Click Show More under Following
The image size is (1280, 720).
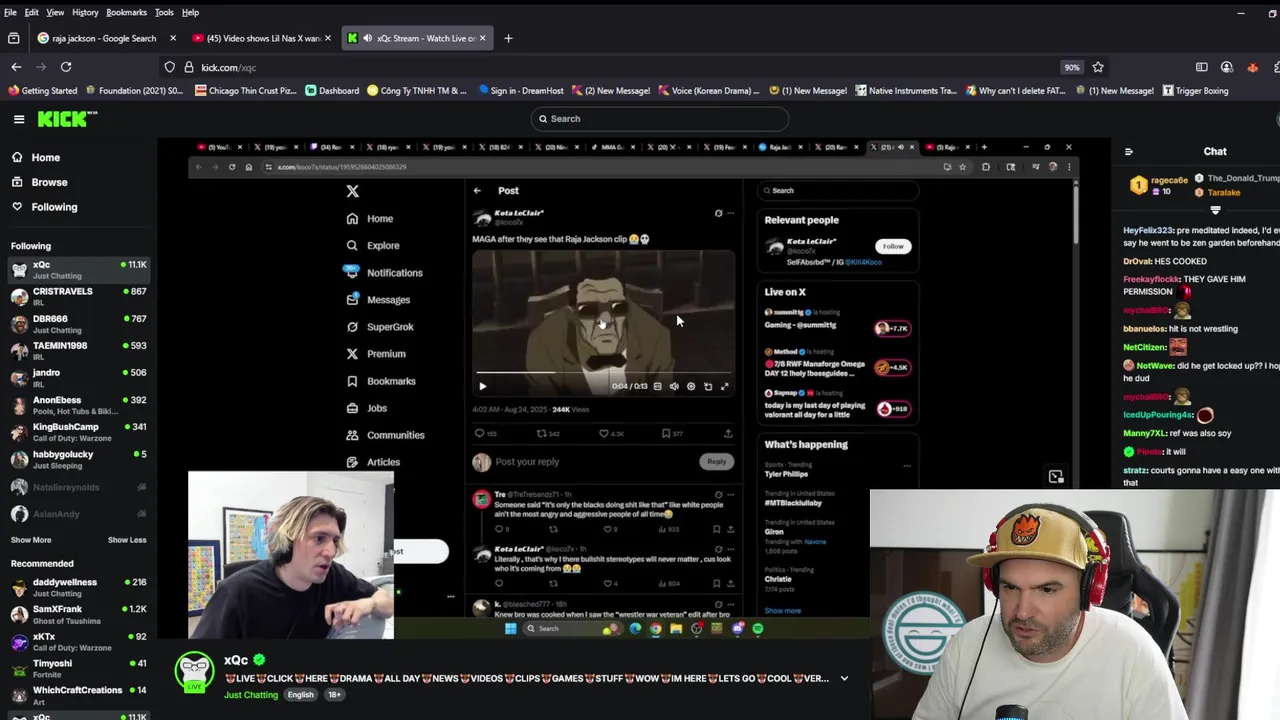click(31, 540)
